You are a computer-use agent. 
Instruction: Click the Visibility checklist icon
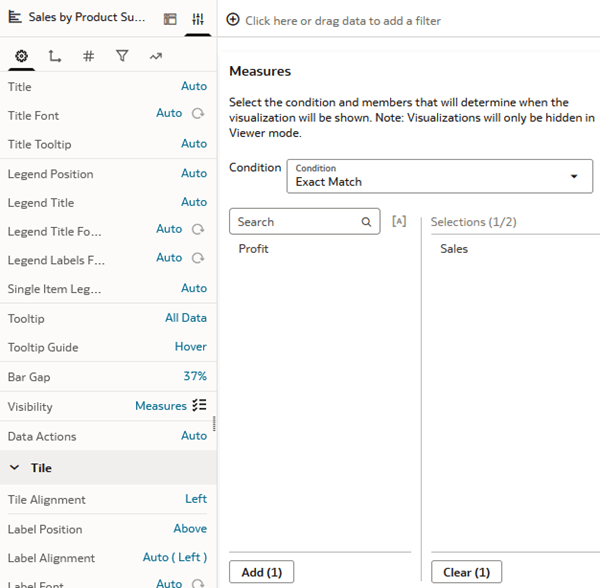click(199, 406)
